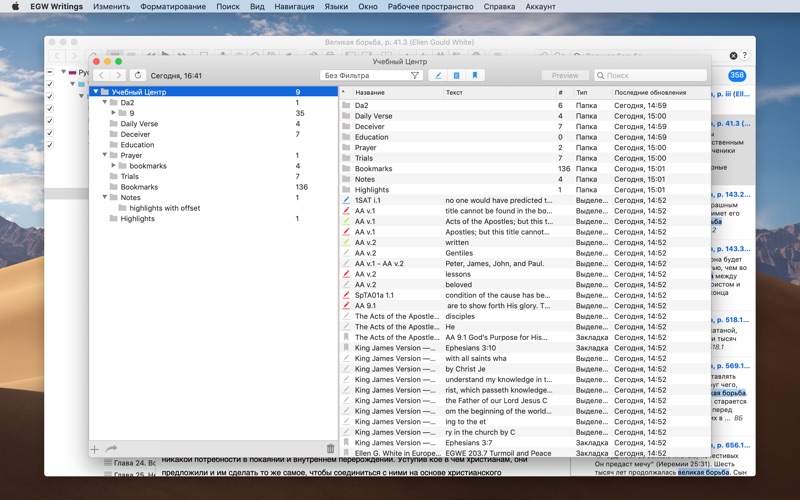Open the Без Фильтра filter dropdown
Viewport: 800px width, 500px height.
click(371, 76)
